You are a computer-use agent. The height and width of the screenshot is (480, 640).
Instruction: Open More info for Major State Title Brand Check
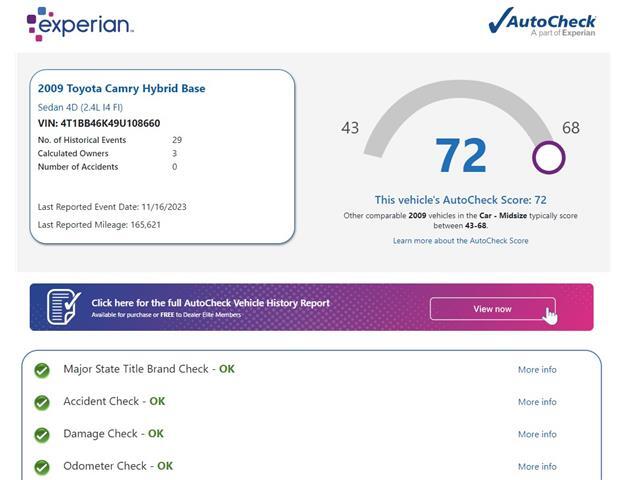tap(537, 369)
